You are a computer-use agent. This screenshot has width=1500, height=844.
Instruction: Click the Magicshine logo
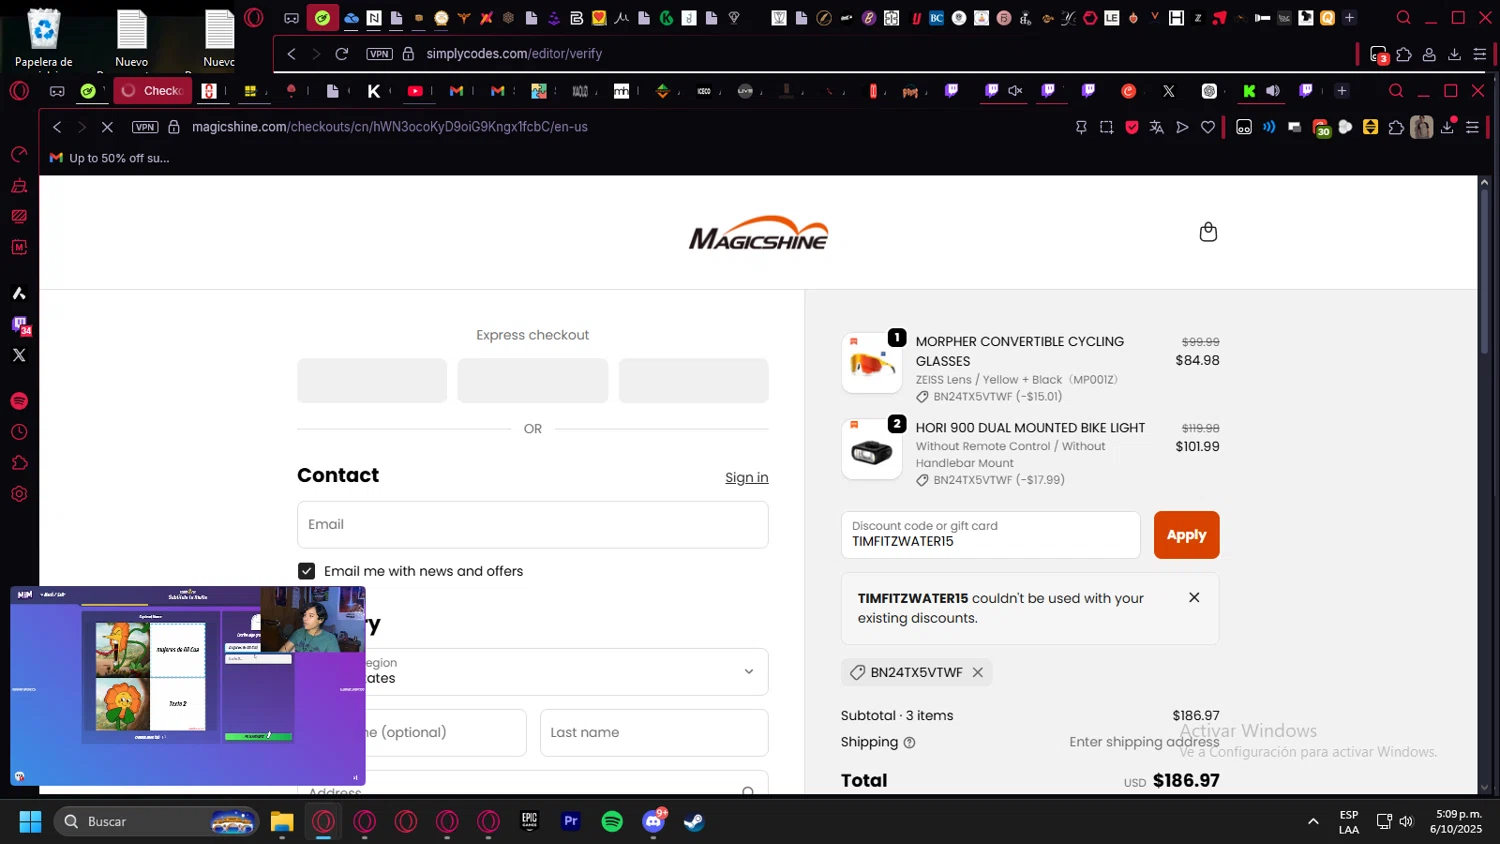(758, 232)
